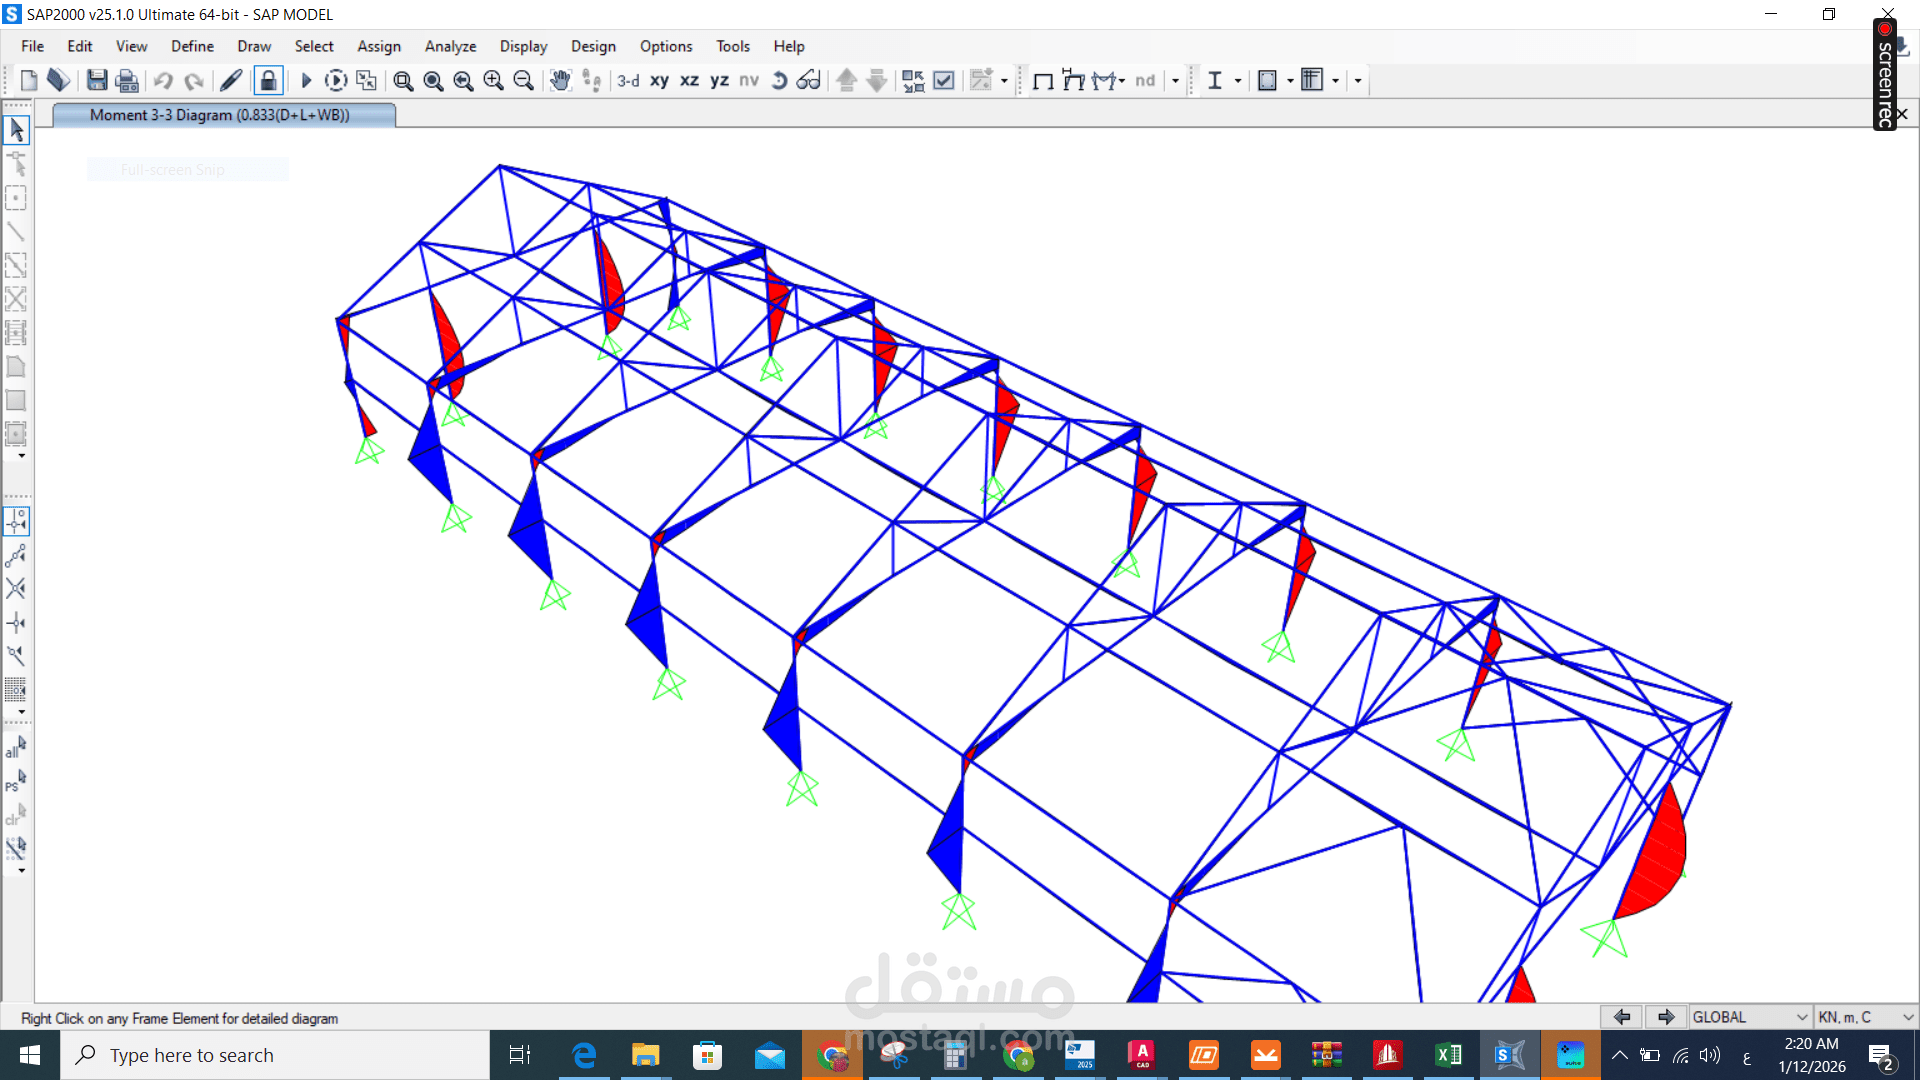The height and width of the screenshot is (1080, 1920).
Task: Set default 3-d view
Action: click(628, 81)
